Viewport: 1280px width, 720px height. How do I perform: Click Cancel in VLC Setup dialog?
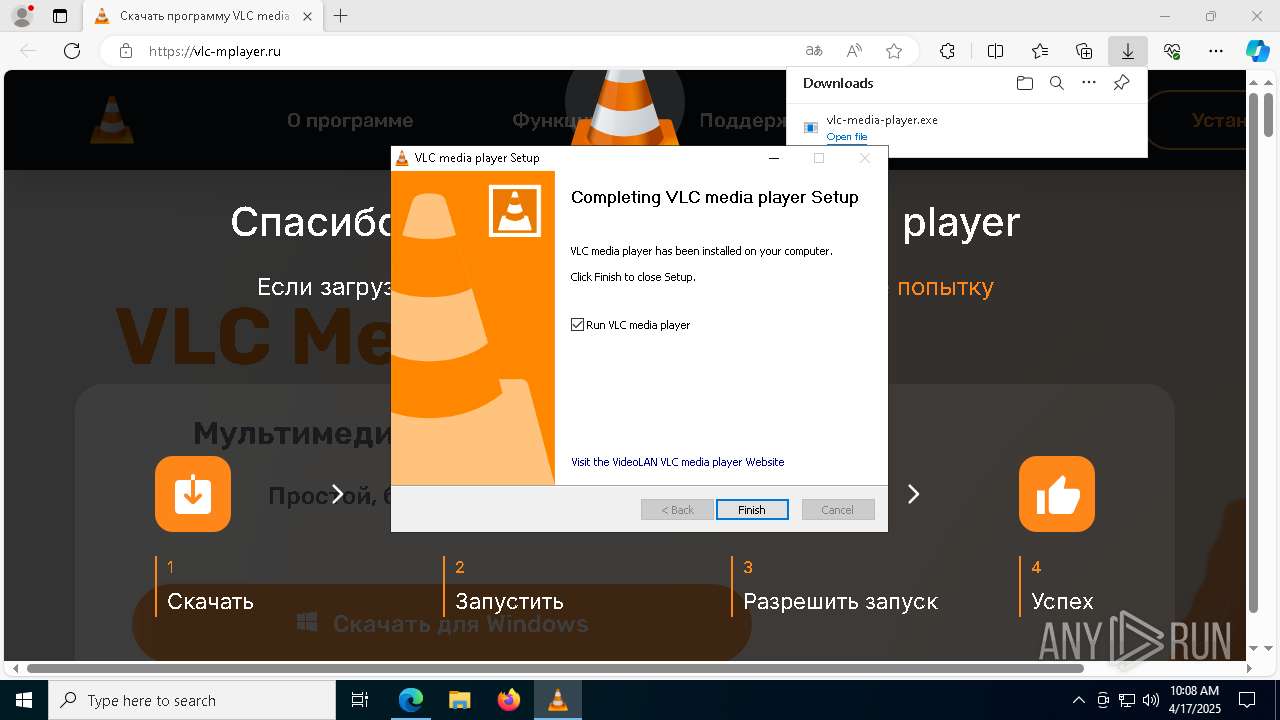coord(838,510)
